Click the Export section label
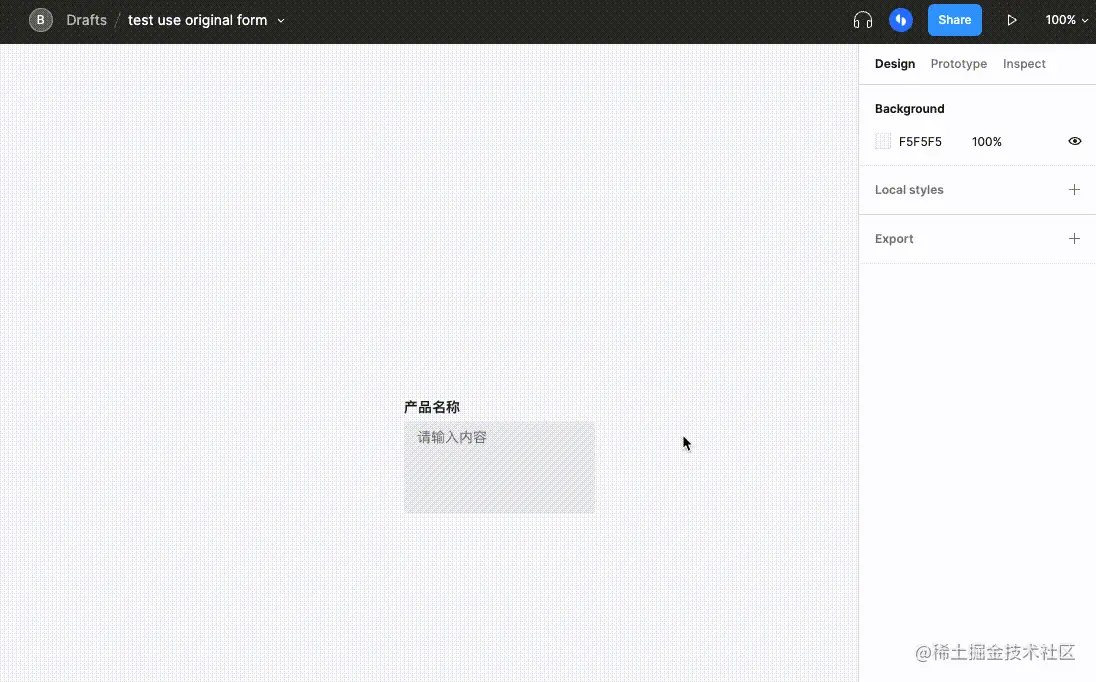The image size is (1096, 682). (894, 238)
